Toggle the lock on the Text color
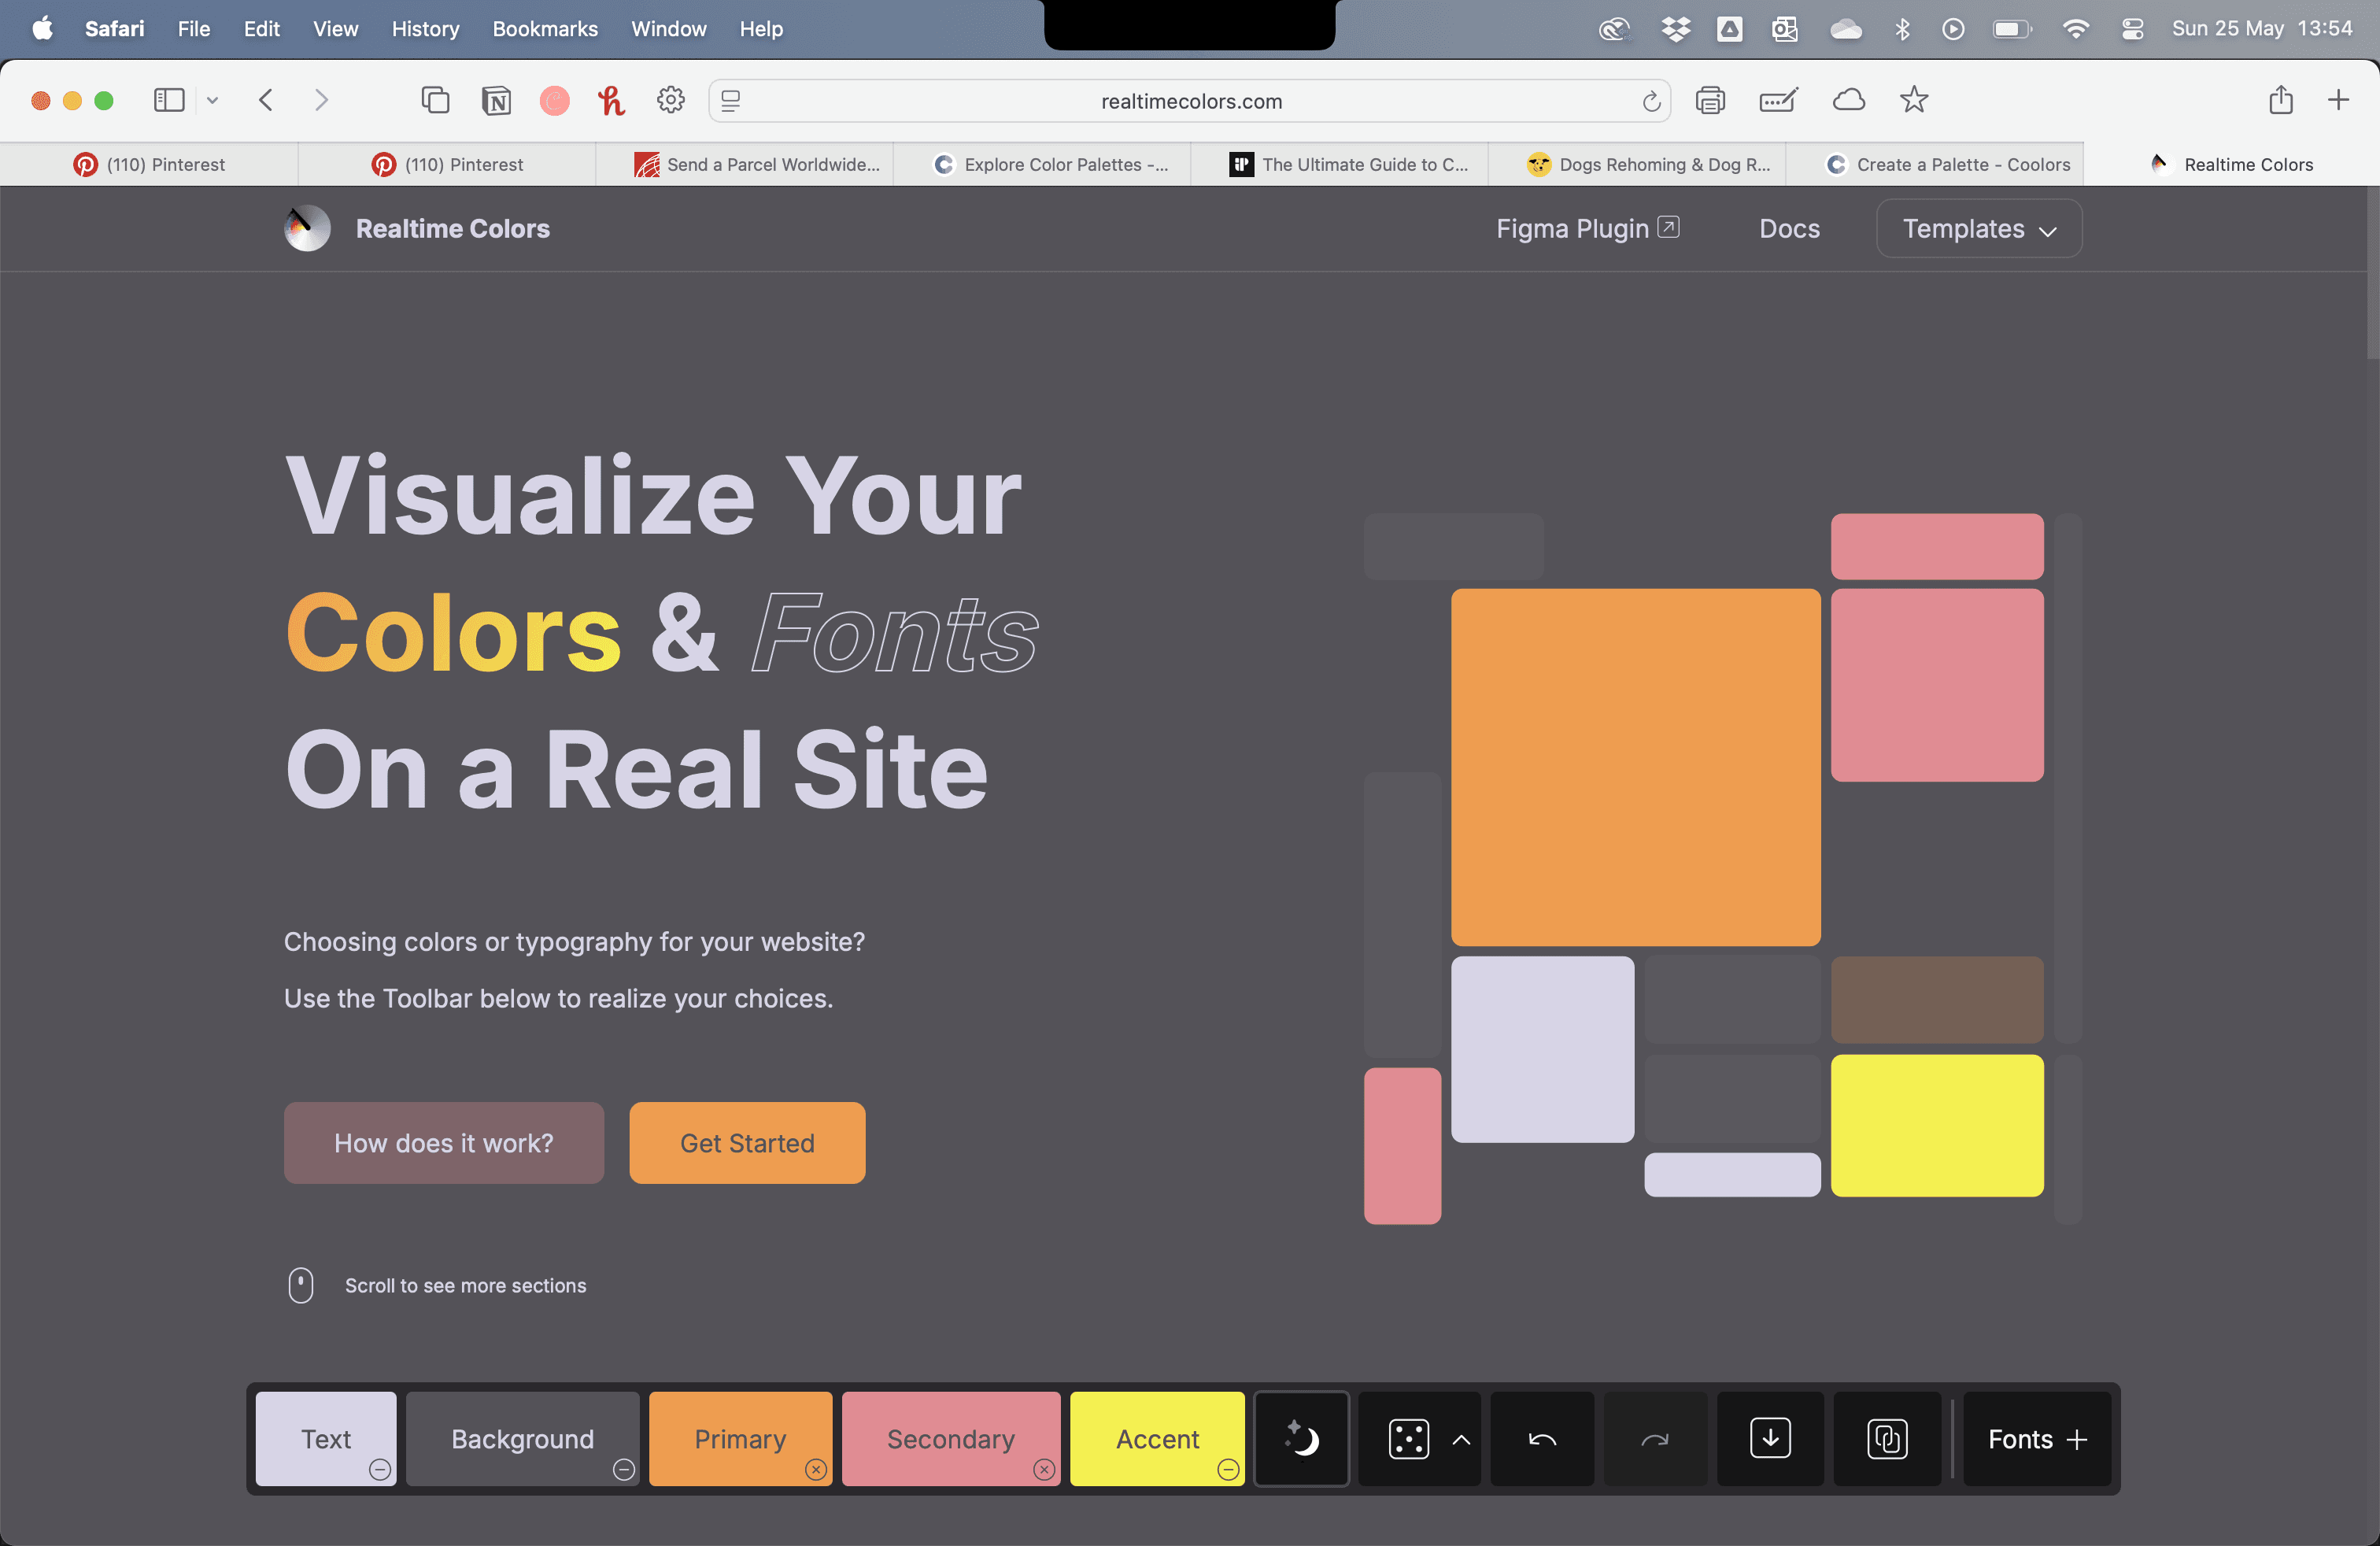This screenshot has width=2380, height=1546. point(380,1469)
